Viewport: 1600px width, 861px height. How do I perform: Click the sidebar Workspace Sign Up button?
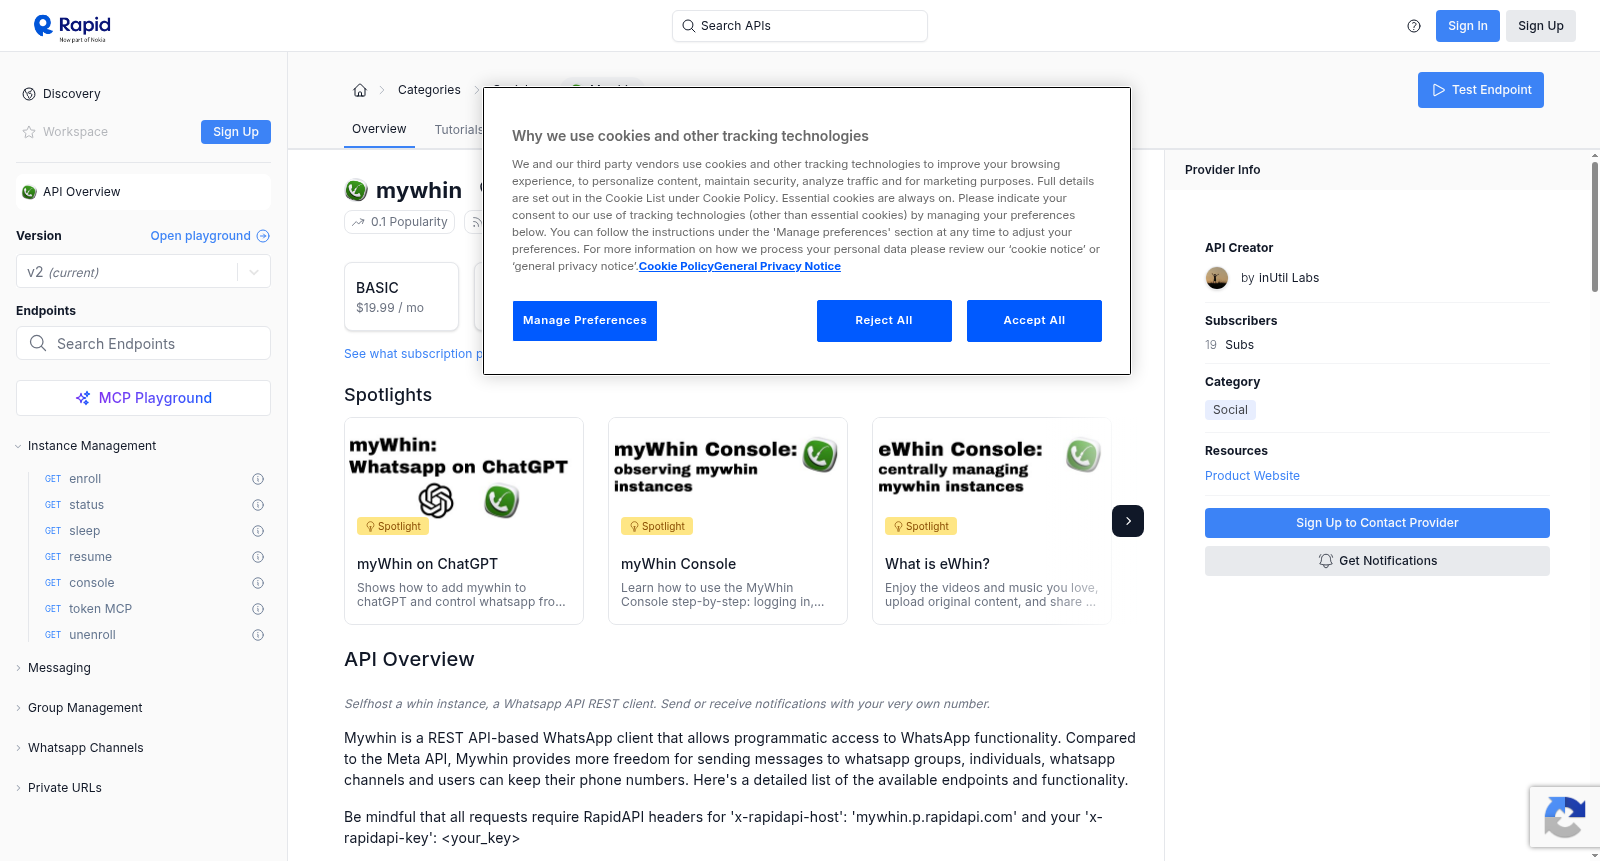(236, 132)
